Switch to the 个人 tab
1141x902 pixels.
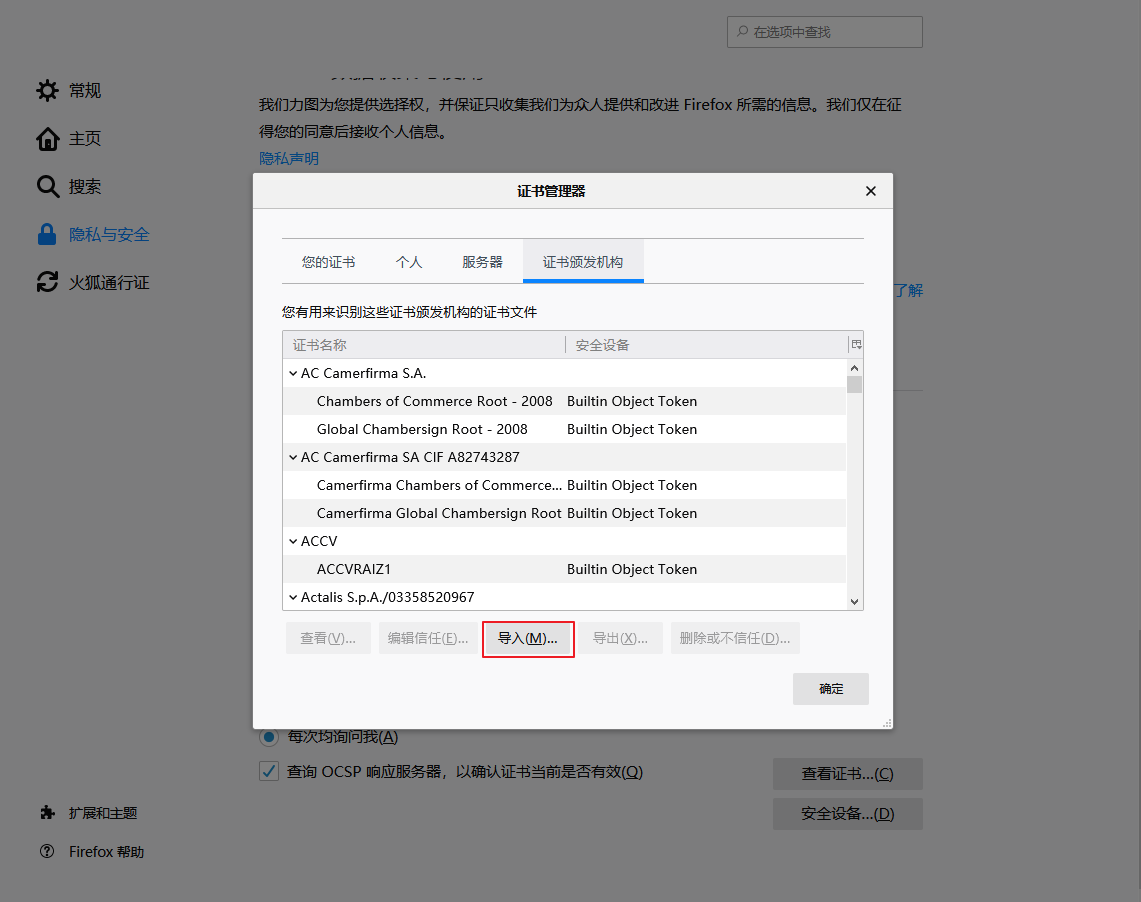pos(409,262)
